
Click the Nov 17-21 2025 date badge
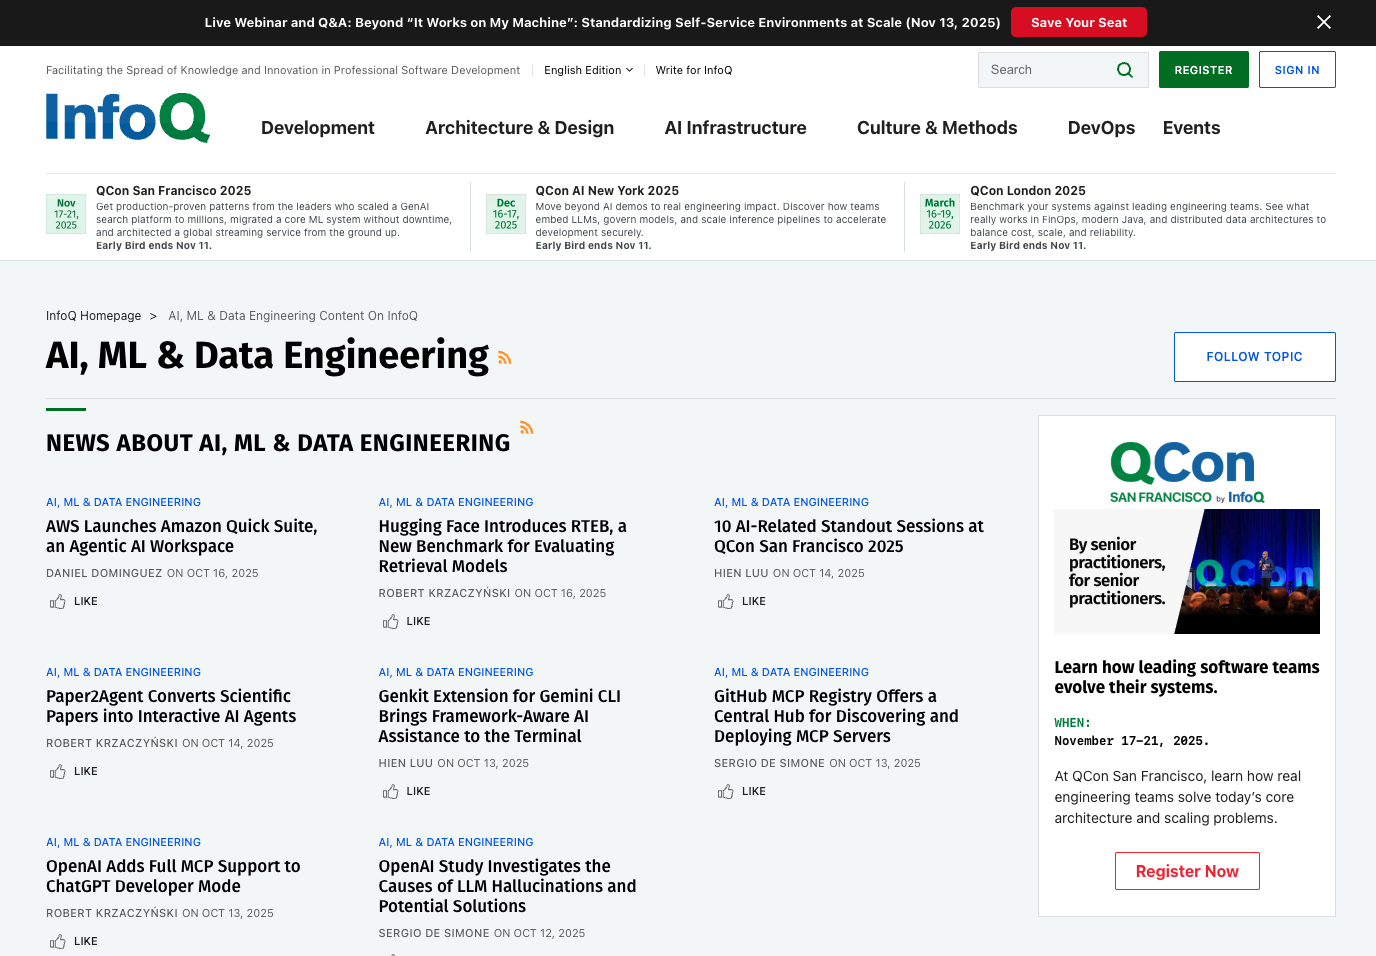pyautogui.click(x=66, y=214)
